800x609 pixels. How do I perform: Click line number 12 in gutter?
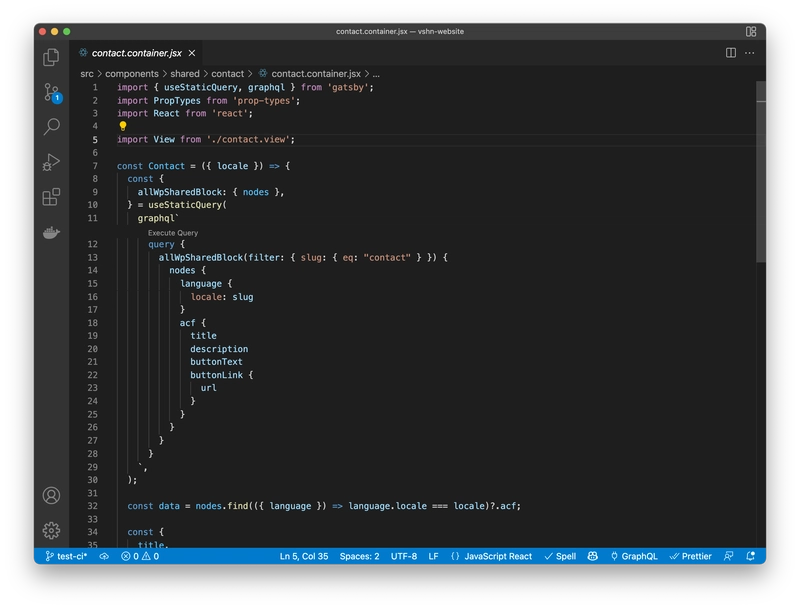click(x=92, y=244)
